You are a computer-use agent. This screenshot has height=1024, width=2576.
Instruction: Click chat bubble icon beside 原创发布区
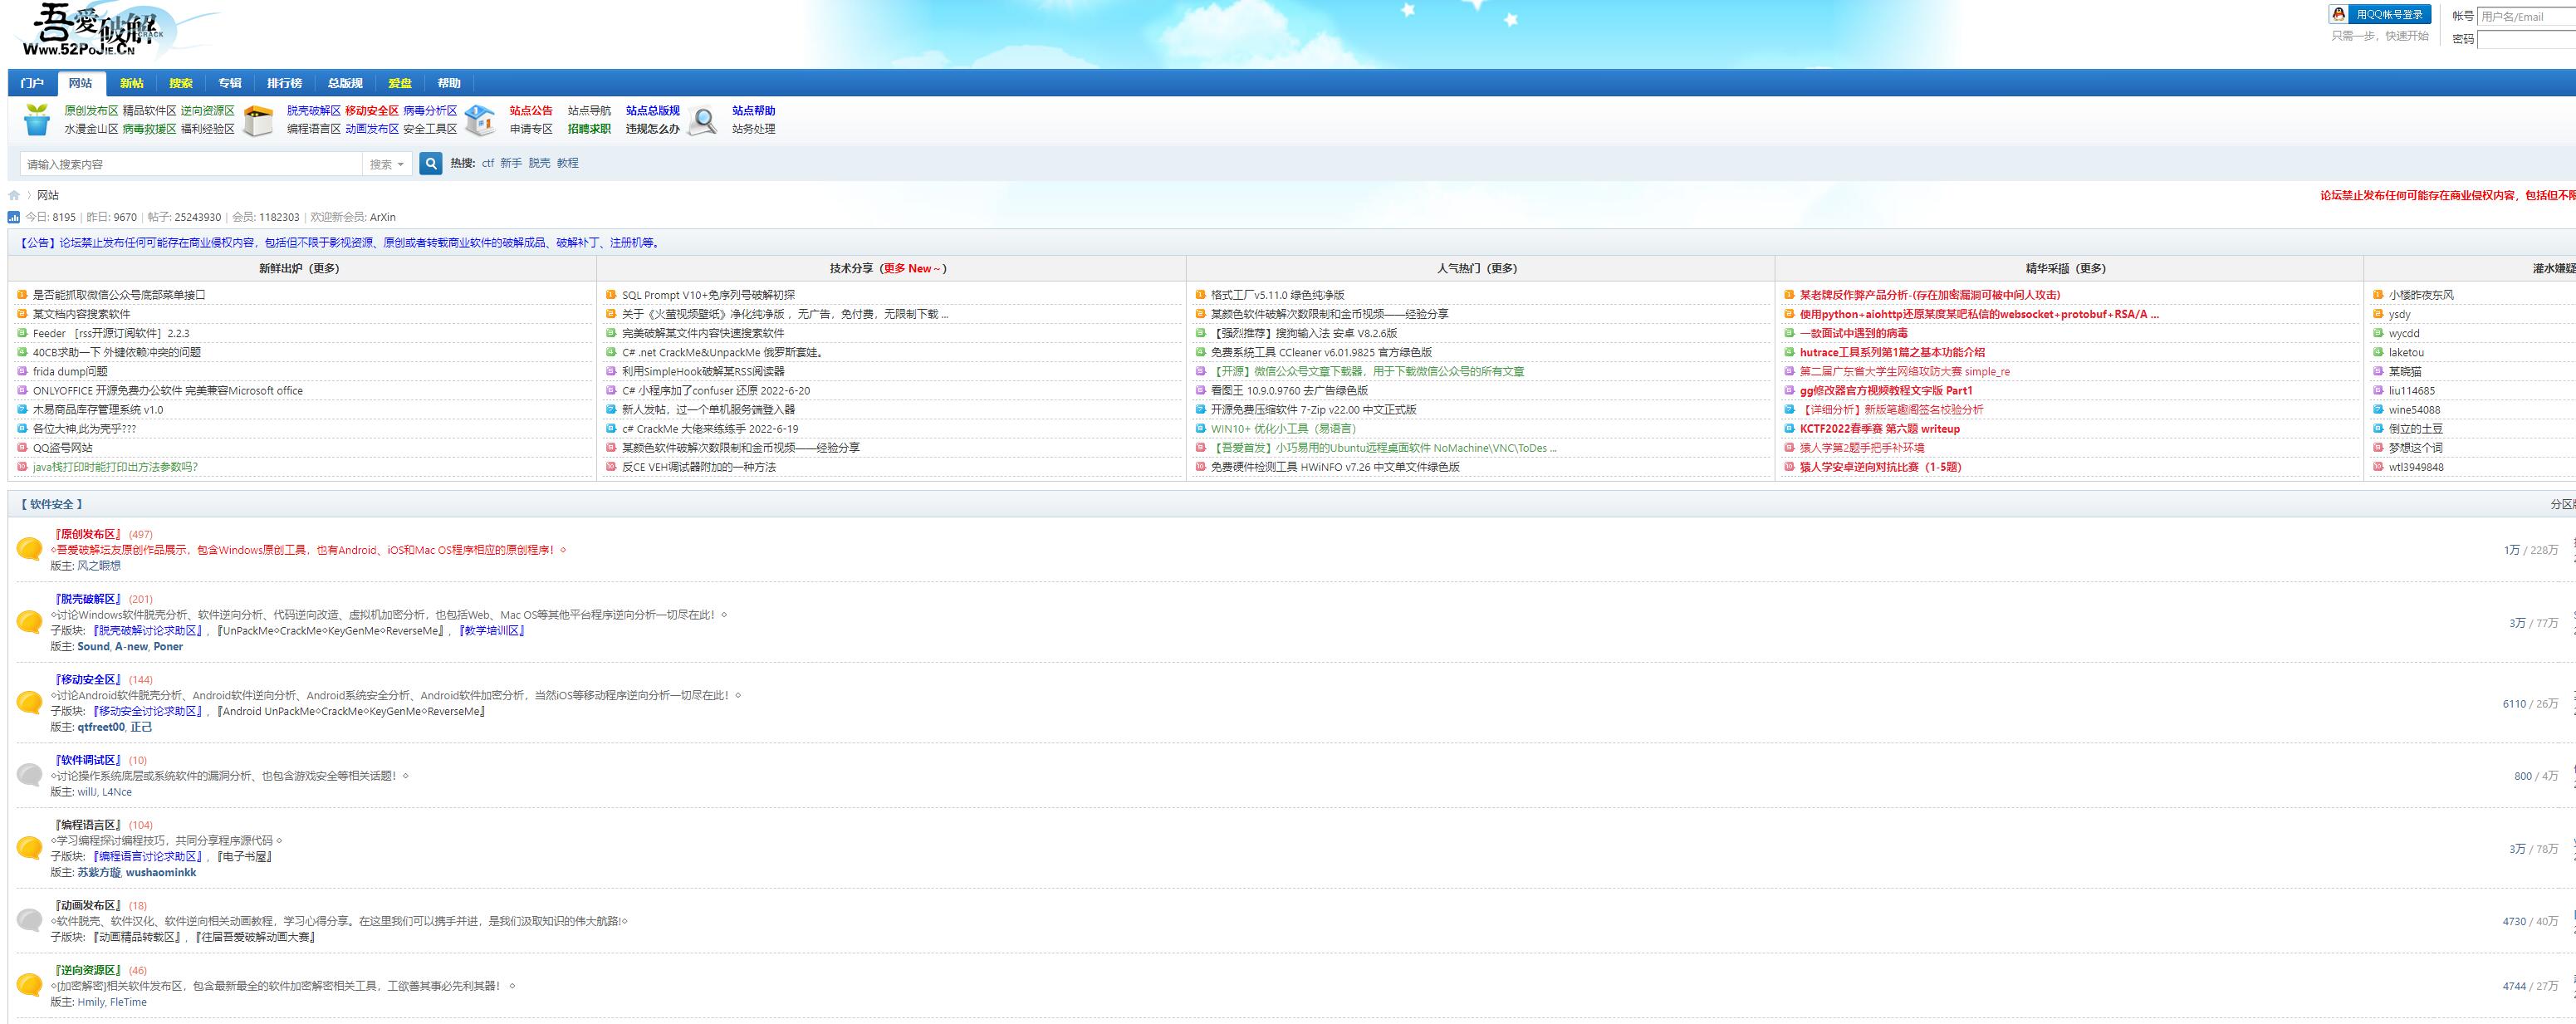pyautogui.click(x=29, y=549)
